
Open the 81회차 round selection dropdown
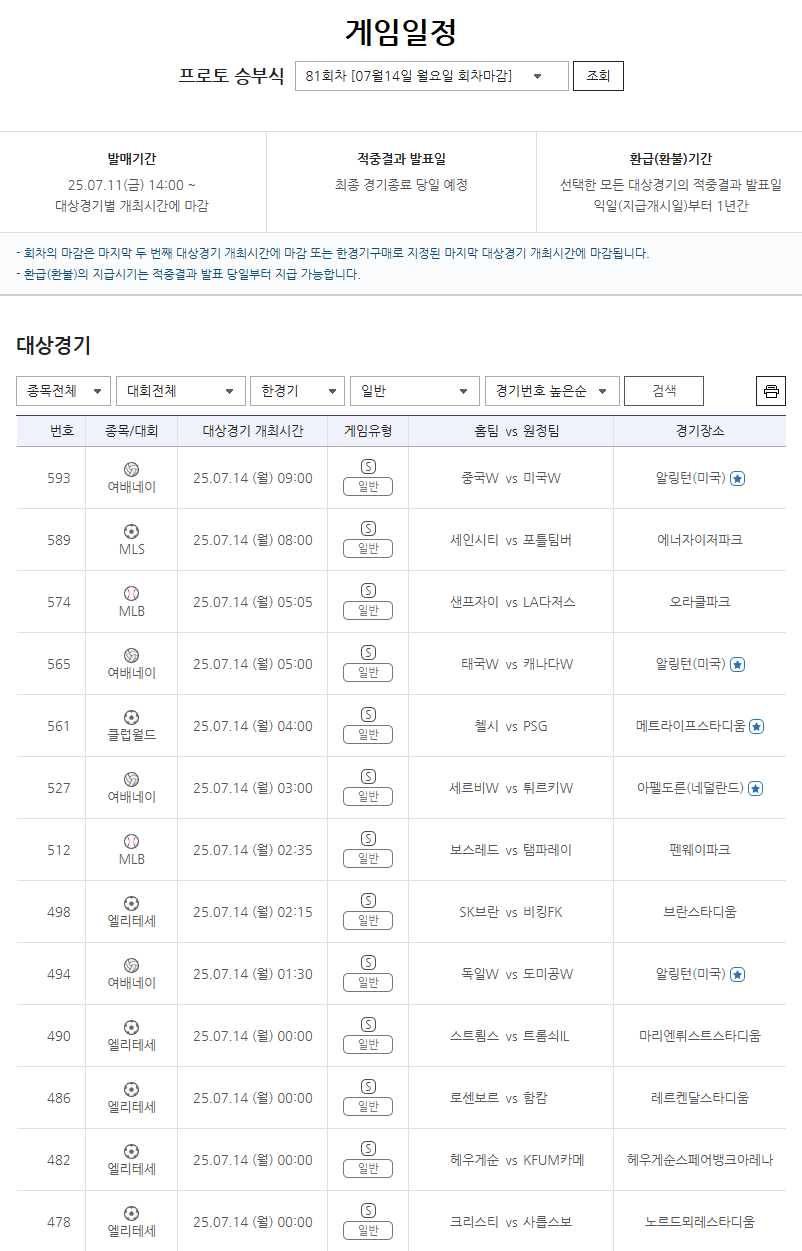431,76
